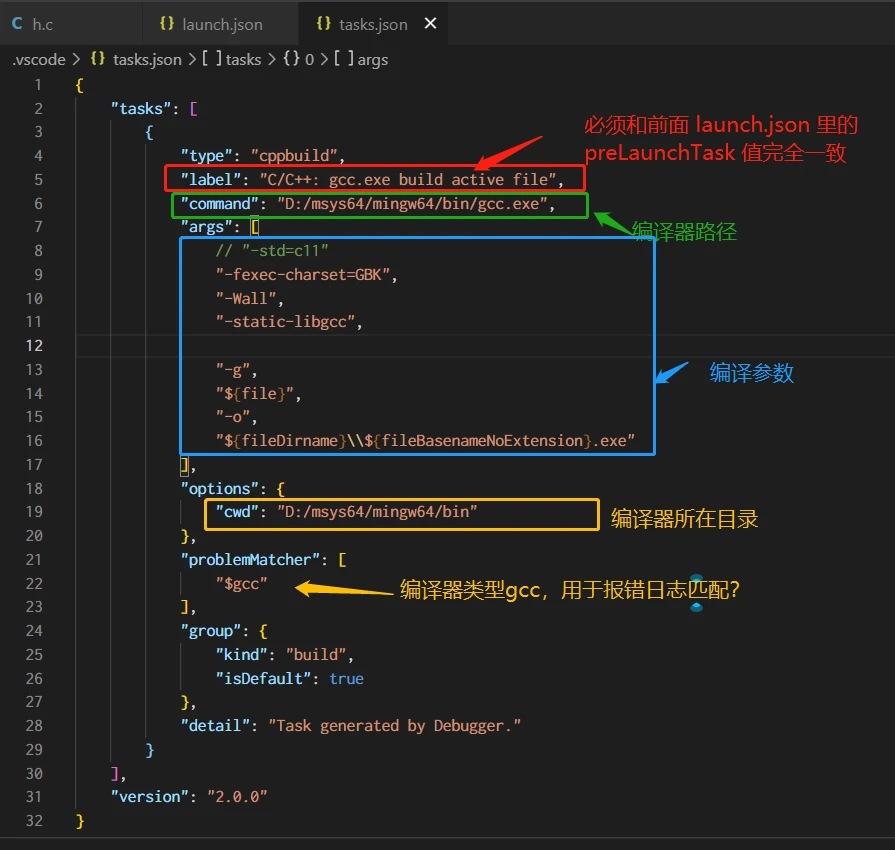Place cursor on the "command" key
The width and height of the screenshot is (895, 850).
[220, 204]
